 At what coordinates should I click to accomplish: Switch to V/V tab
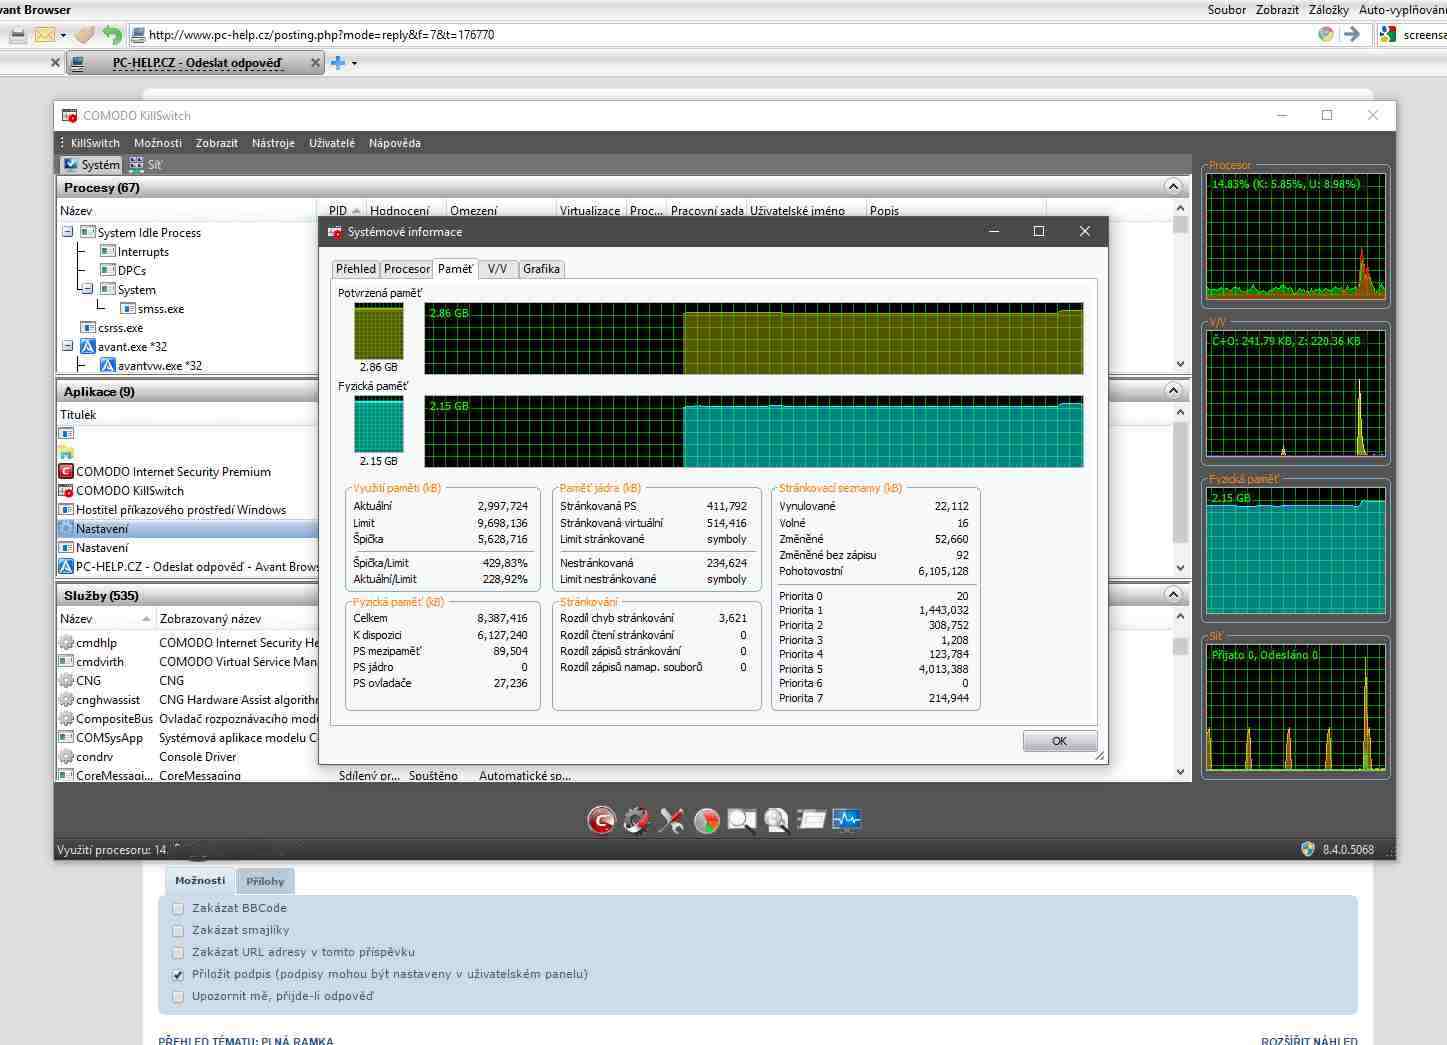[x=497, y=269]
